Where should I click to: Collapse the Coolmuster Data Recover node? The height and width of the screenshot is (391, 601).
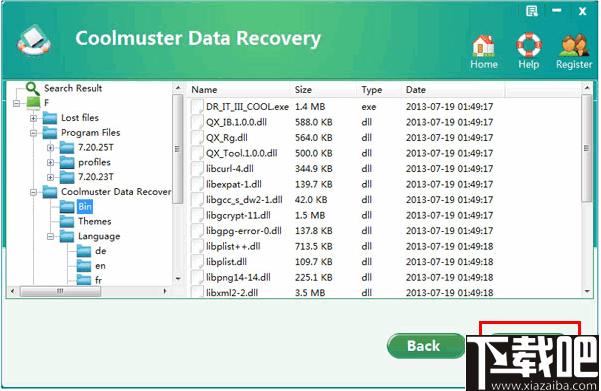tap(33, 192)
